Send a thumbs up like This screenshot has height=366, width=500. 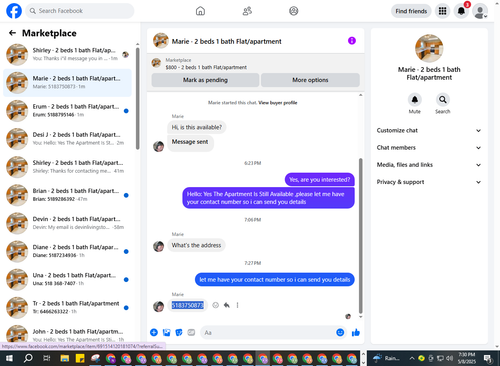356,332
